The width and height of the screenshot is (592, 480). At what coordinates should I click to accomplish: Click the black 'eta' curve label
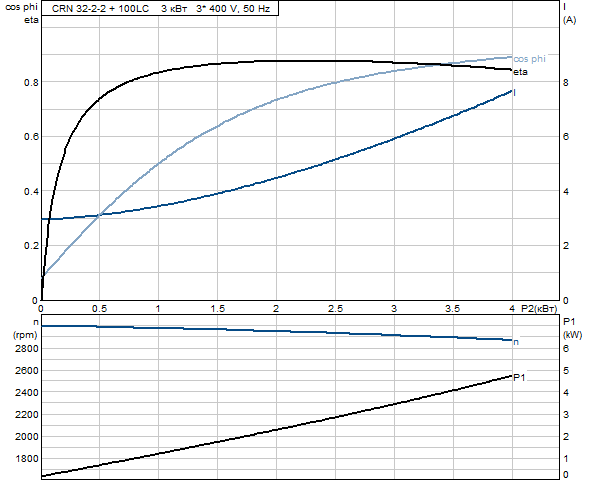520,72
